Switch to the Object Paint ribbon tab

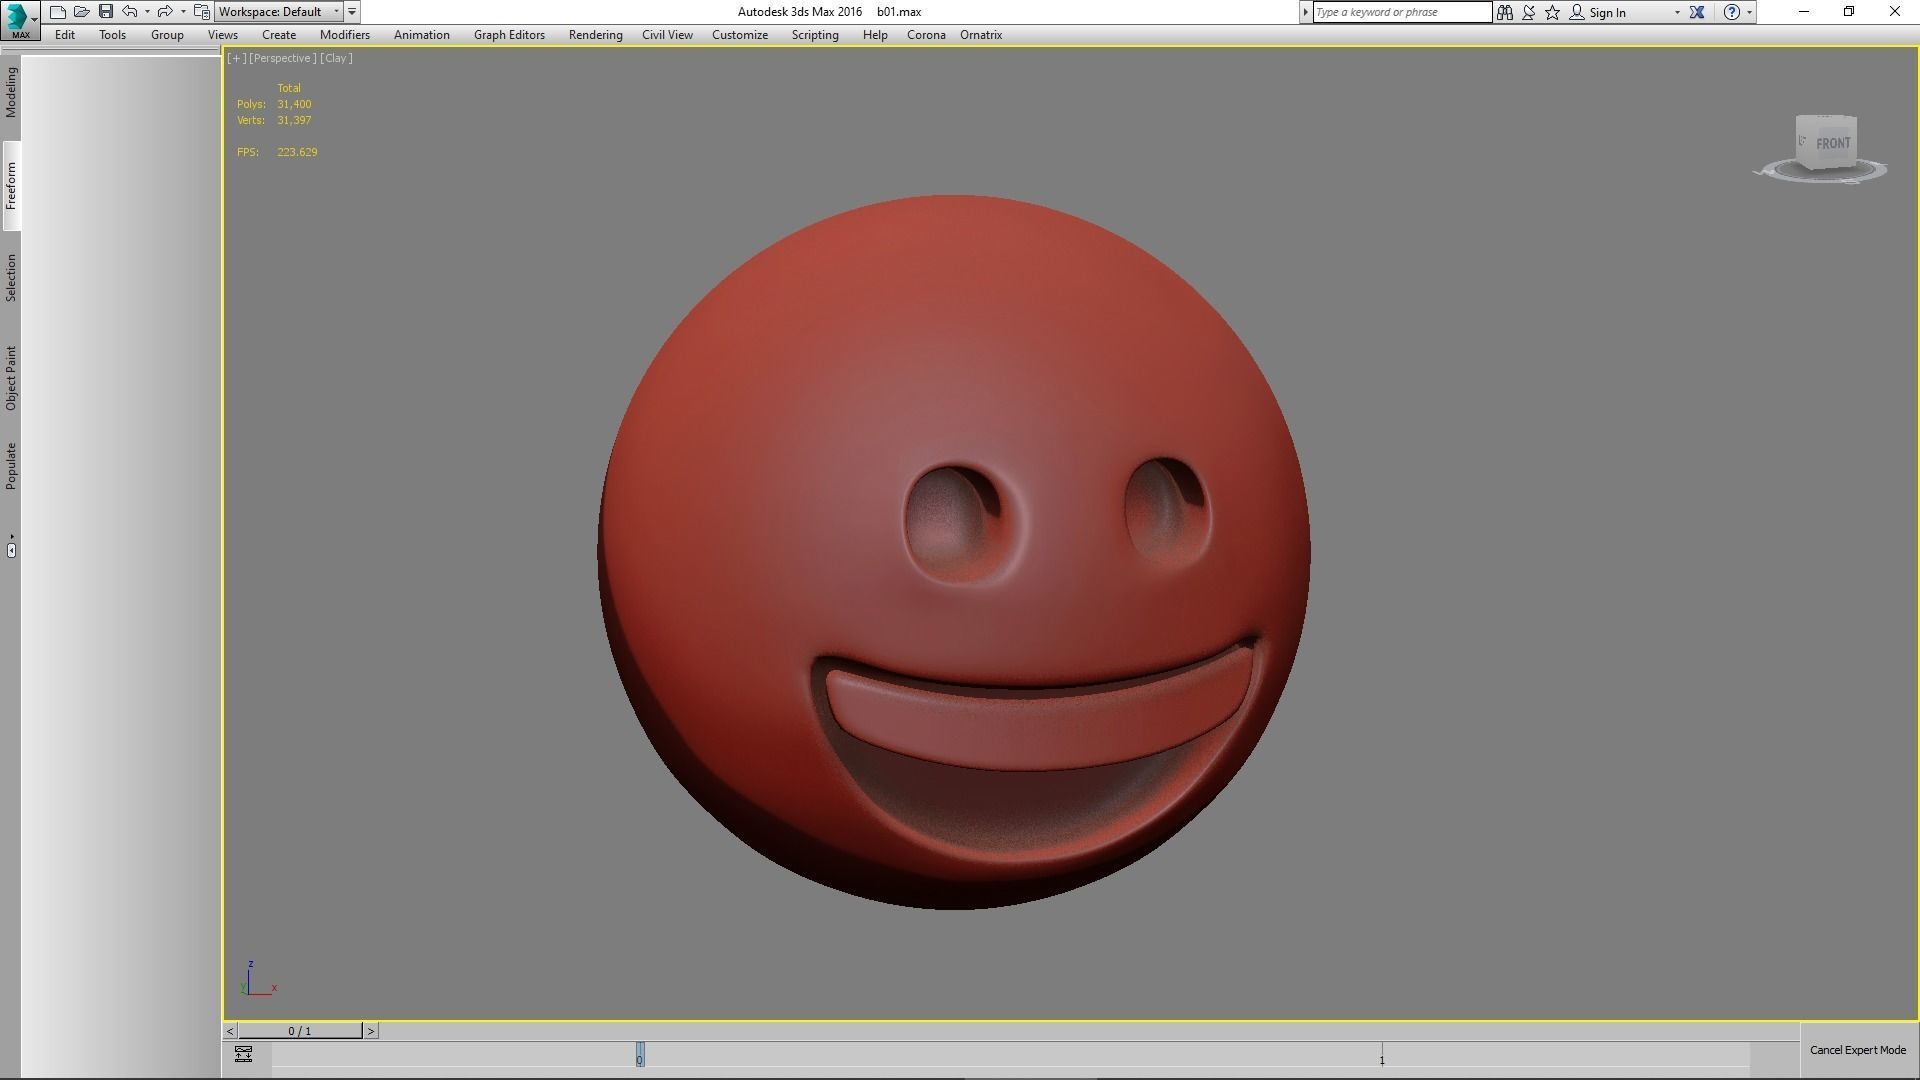coord(11,378)
